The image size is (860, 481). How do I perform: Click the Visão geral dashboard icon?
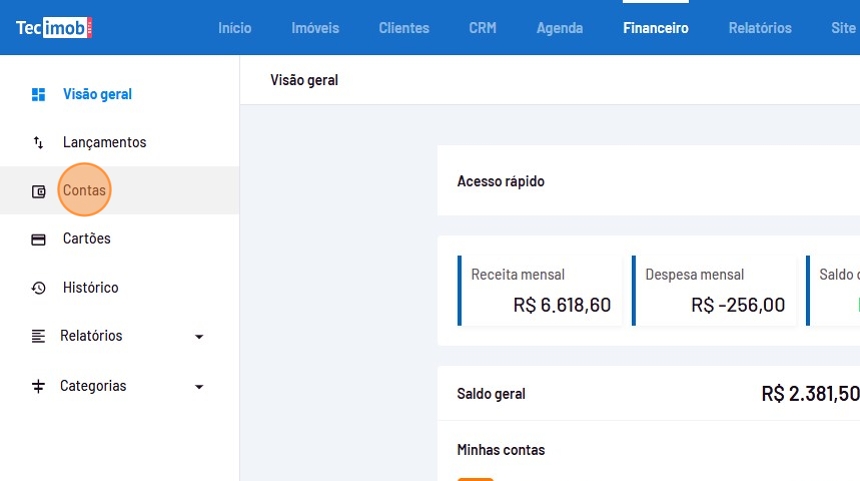coord(39,95)
